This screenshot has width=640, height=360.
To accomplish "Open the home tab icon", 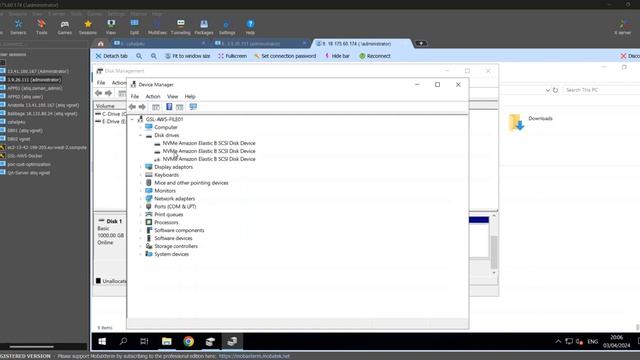I will pyautogui.click(x=100, y=44).
